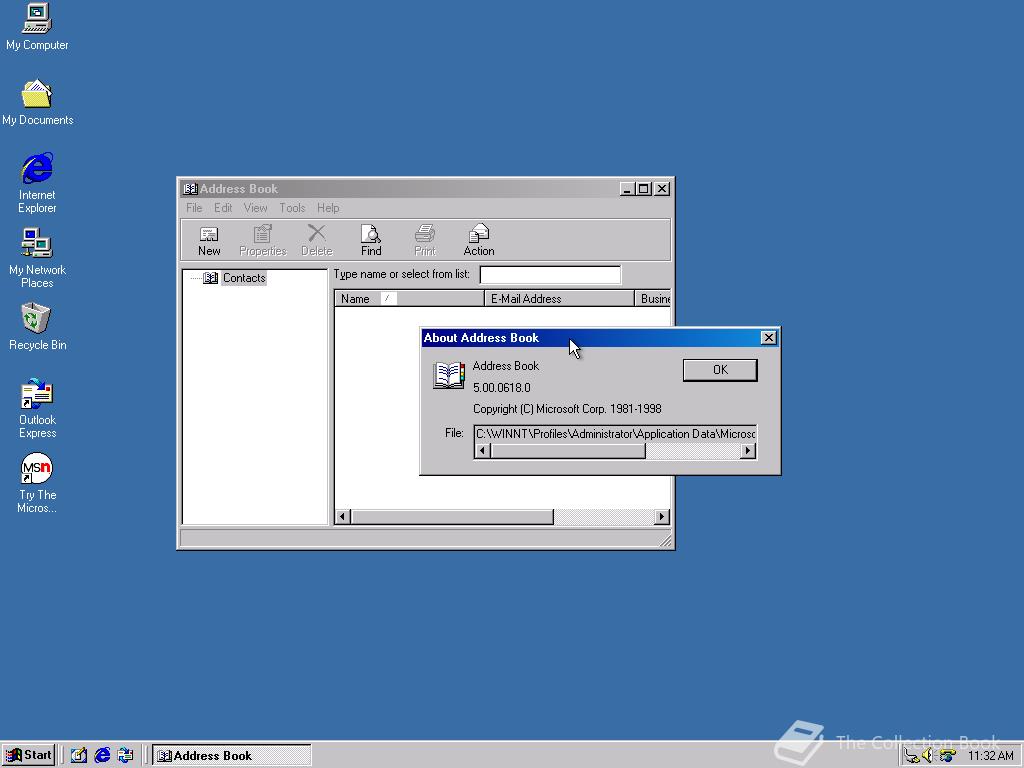Click the contact list horizontal scrollbar thumb
Screen dimensions: 1024x768
click(452, 517)
